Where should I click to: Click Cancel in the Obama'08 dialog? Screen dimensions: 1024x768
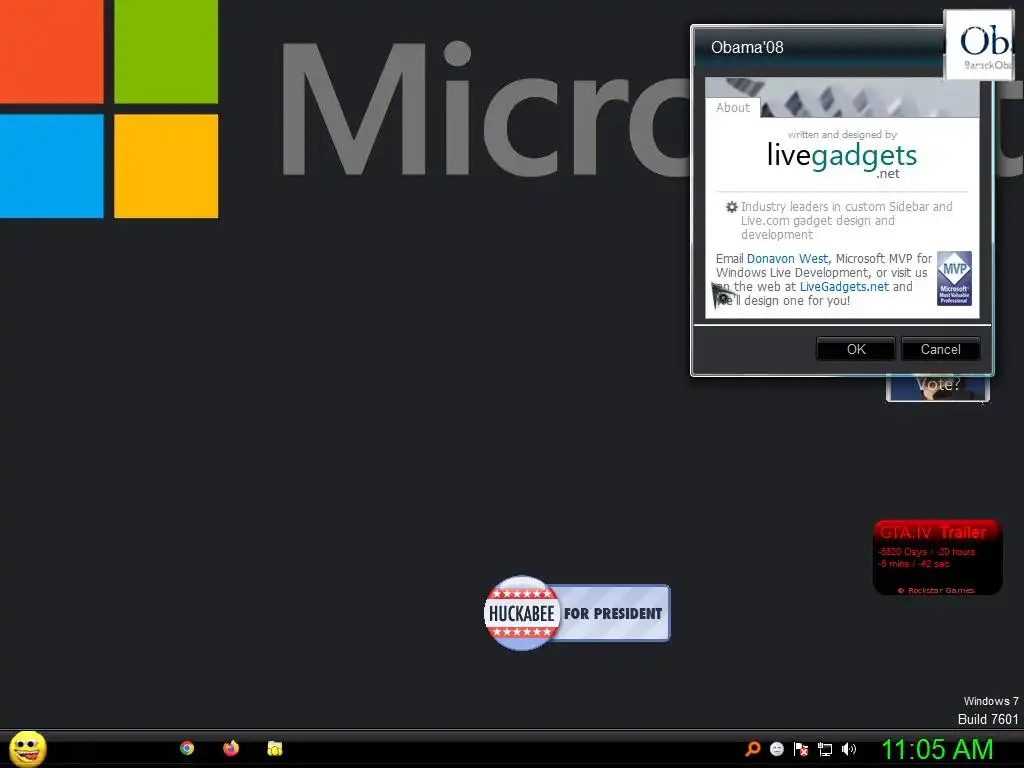click(940, 349)
